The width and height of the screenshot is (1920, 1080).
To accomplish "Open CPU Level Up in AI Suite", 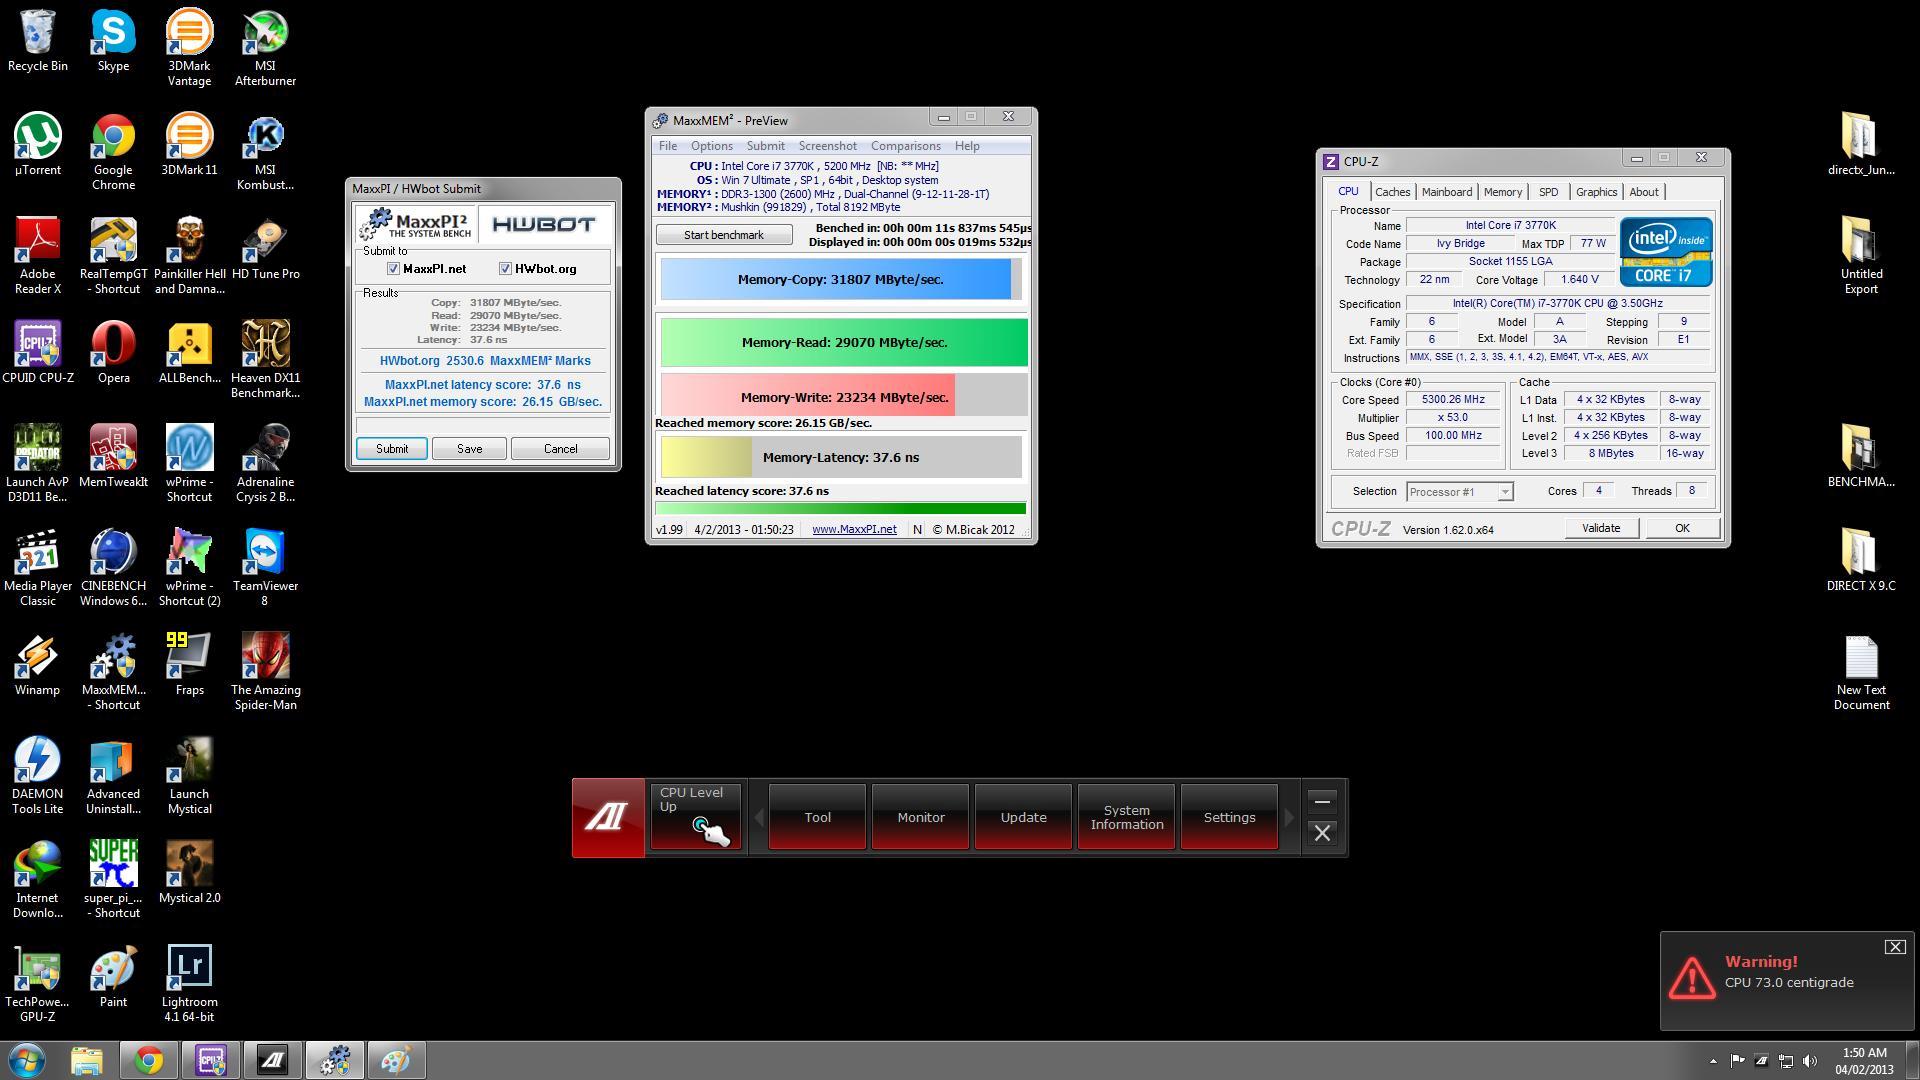I will (696, 817).
